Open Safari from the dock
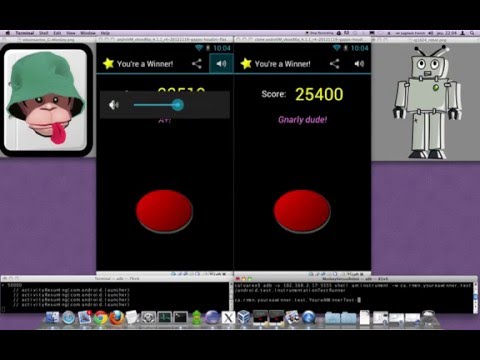The image size is (480, 360). pos(68,318)
